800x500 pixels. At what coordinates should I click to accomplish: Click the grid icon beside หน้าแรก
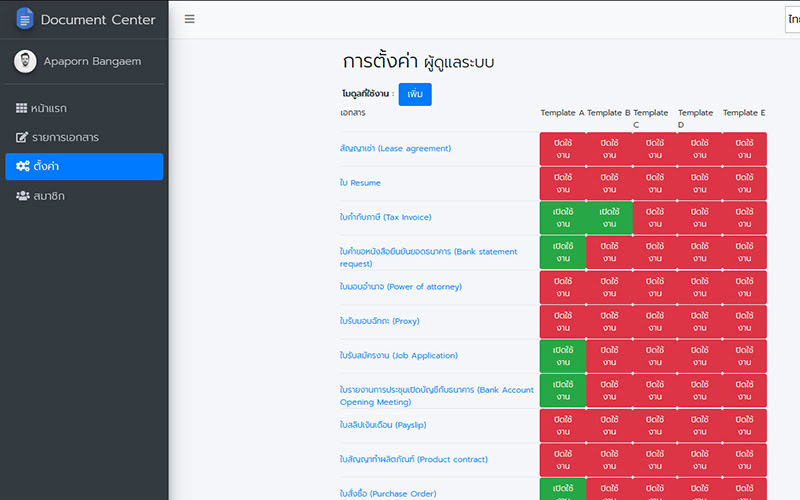(22, 108)
